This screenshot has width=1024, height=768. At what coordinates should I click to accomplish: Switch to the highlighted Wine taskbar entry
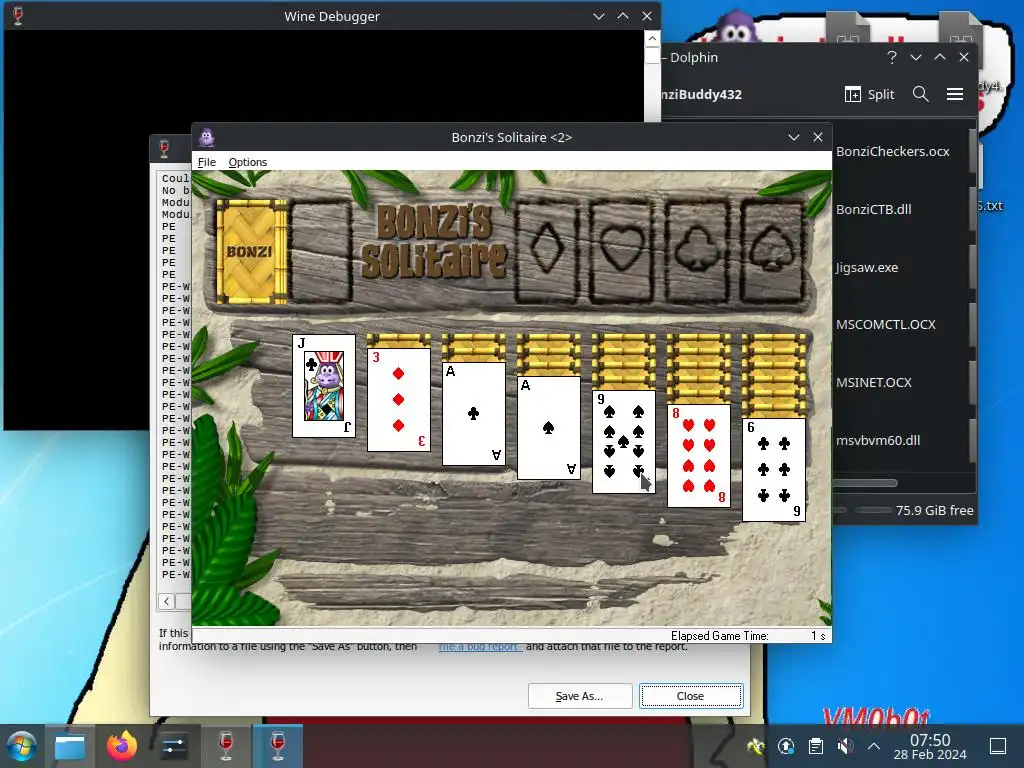(x=278, y=746)
